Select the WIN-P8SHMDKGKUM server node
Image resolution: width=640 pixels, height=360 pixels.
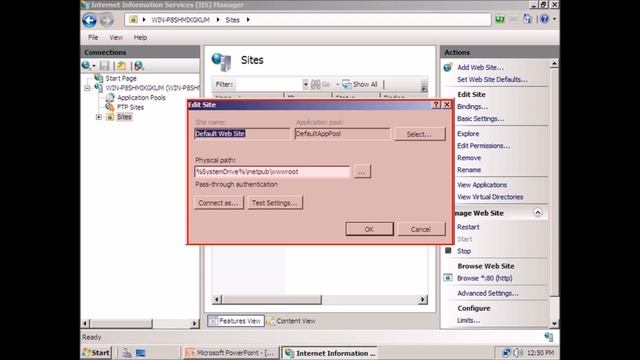[x=152, y=88]
